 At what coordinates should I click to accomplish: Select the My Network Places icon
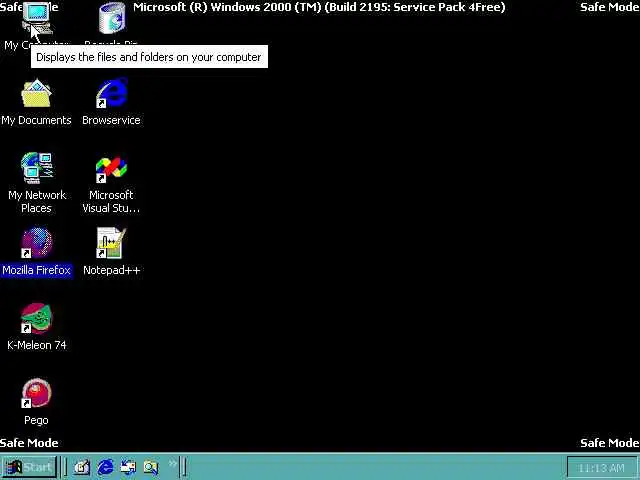37,168
